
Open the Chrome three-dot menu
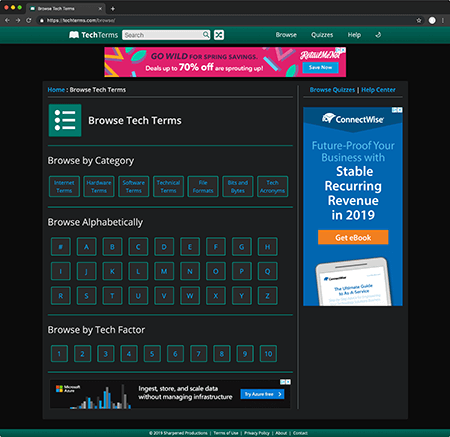[443, 20]
